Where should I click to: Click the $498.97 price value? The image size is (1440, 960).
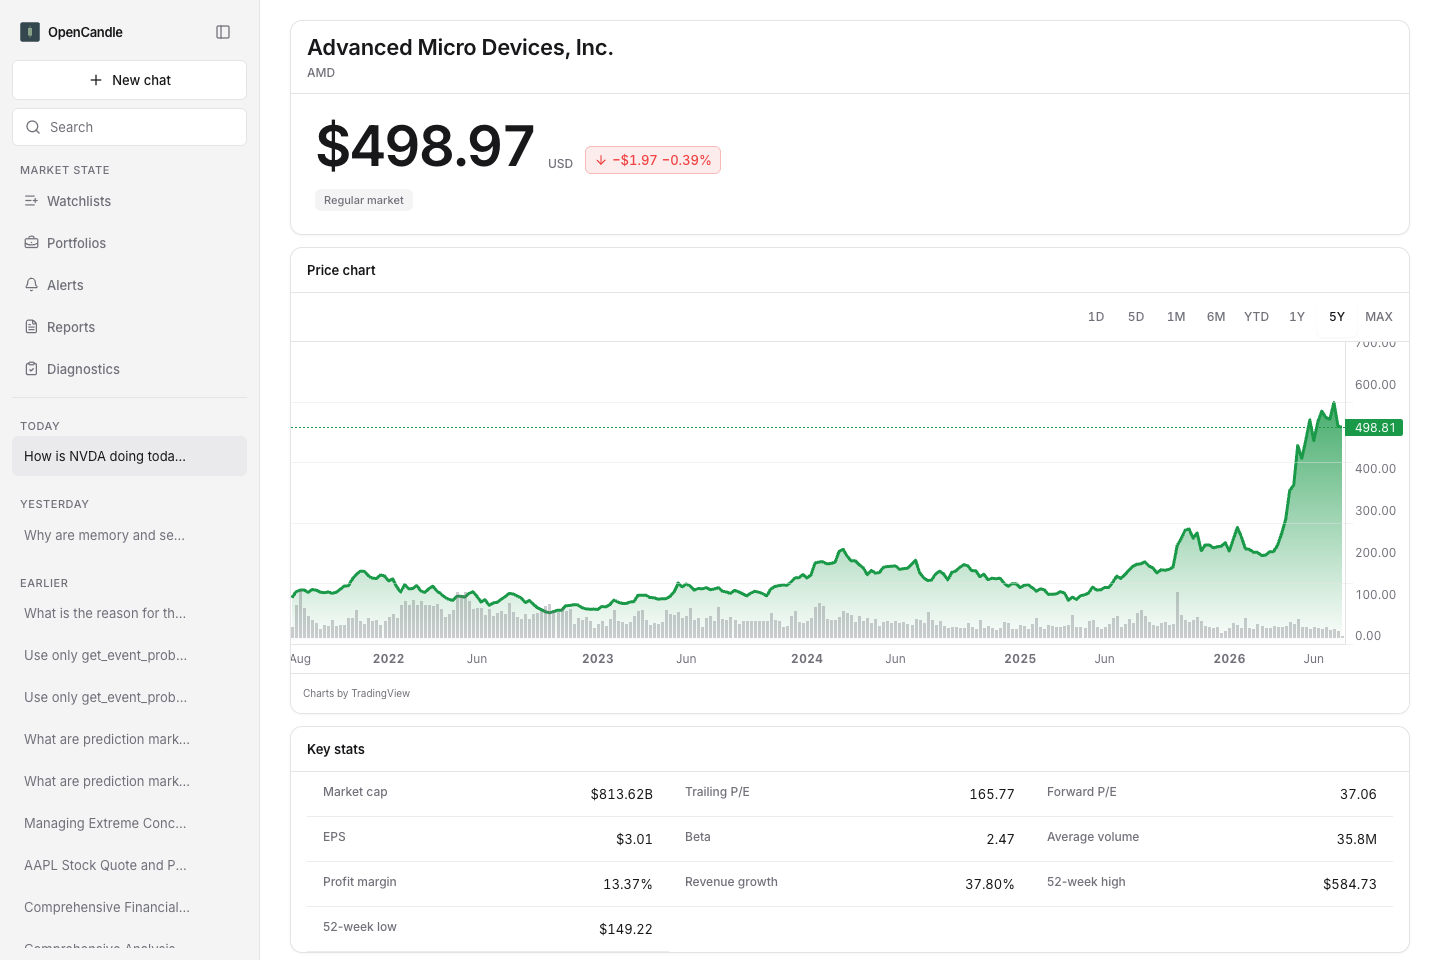tap(425, 146)
